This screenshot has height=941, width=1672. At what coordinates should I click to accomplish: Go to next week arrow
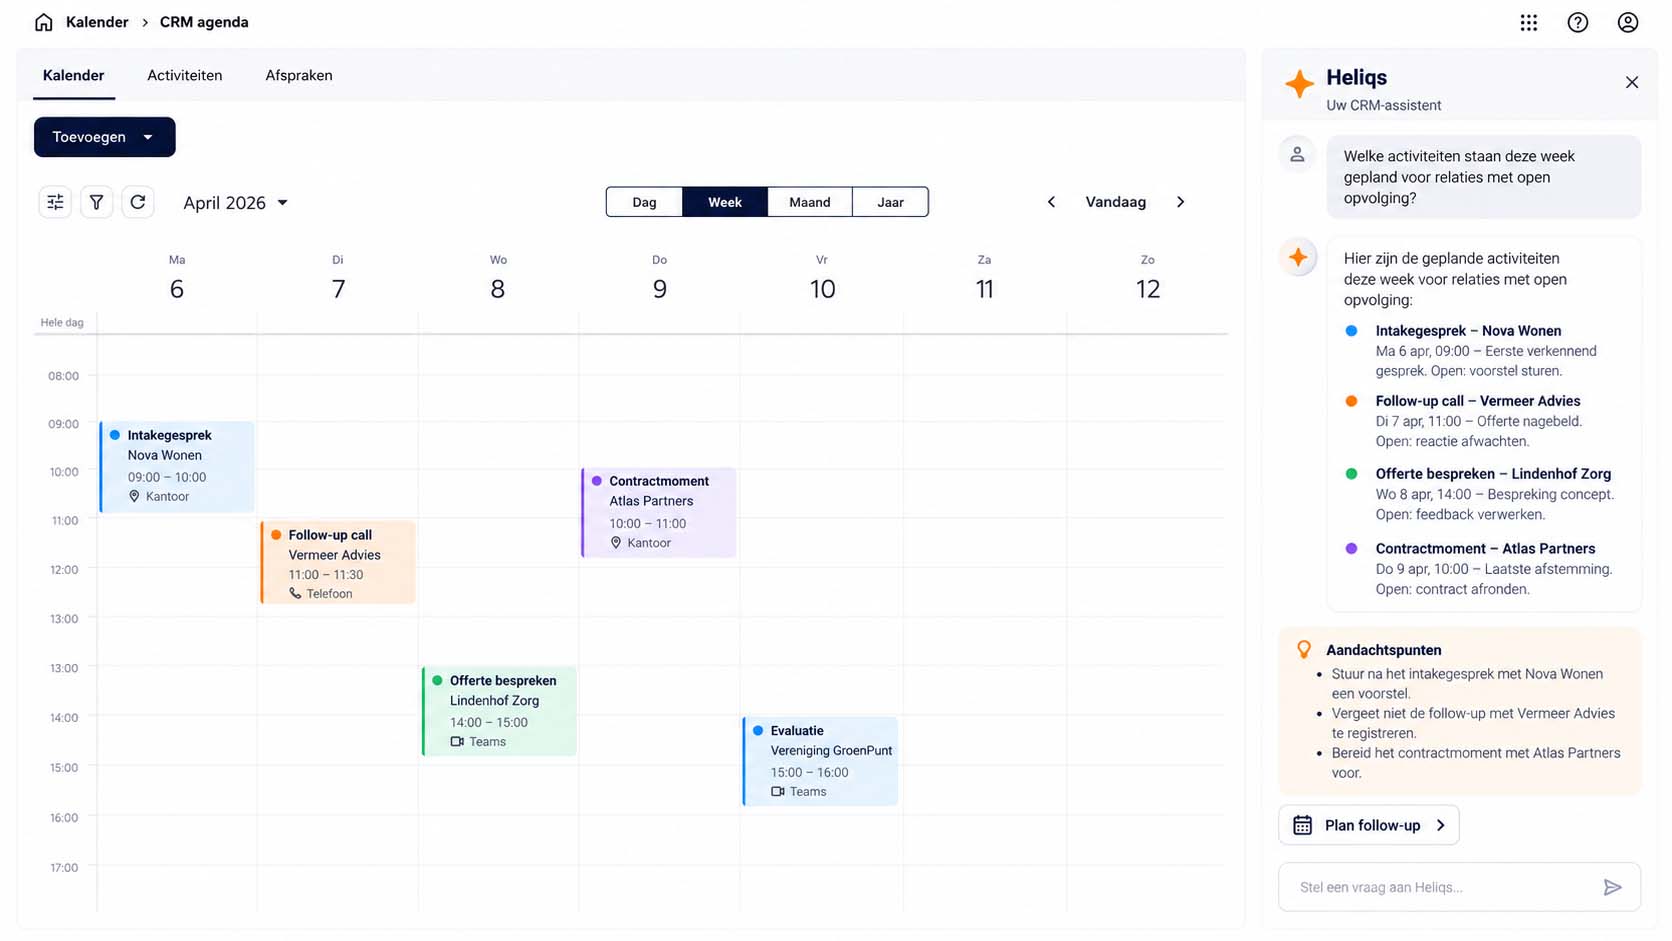coord(1180,202)
